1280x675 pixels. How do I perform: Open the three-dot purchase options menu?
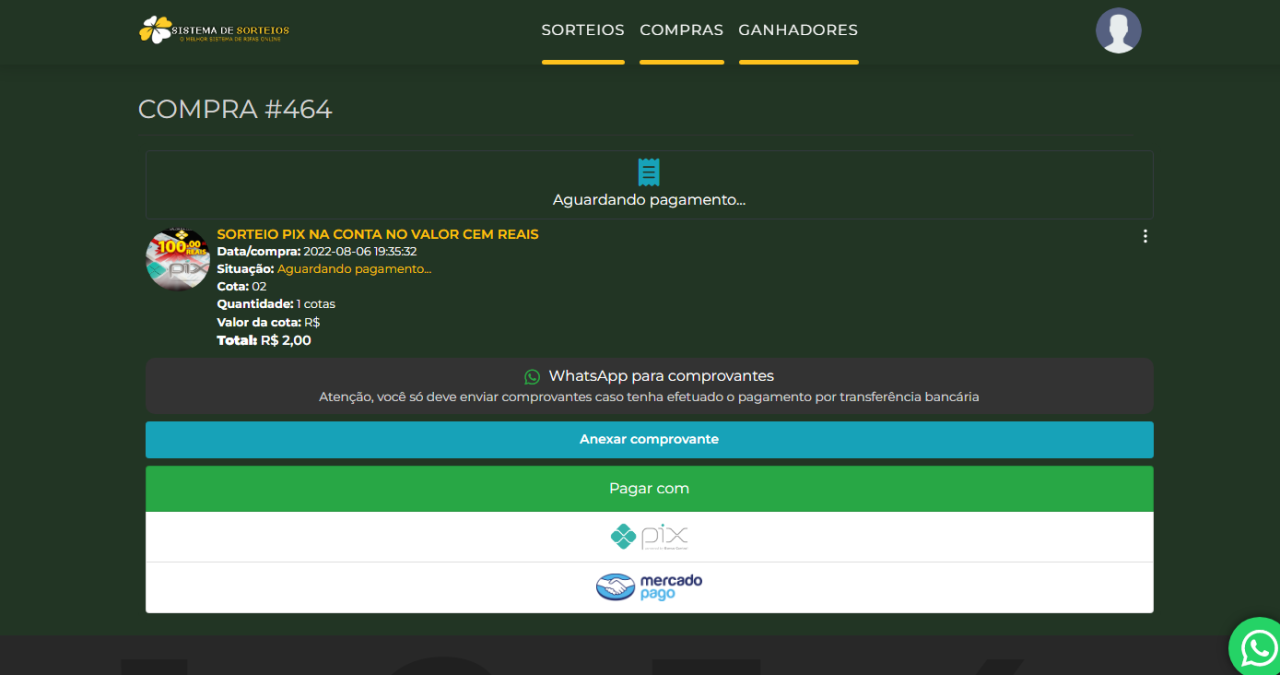pyautogui.click(x=1145, y=237)
